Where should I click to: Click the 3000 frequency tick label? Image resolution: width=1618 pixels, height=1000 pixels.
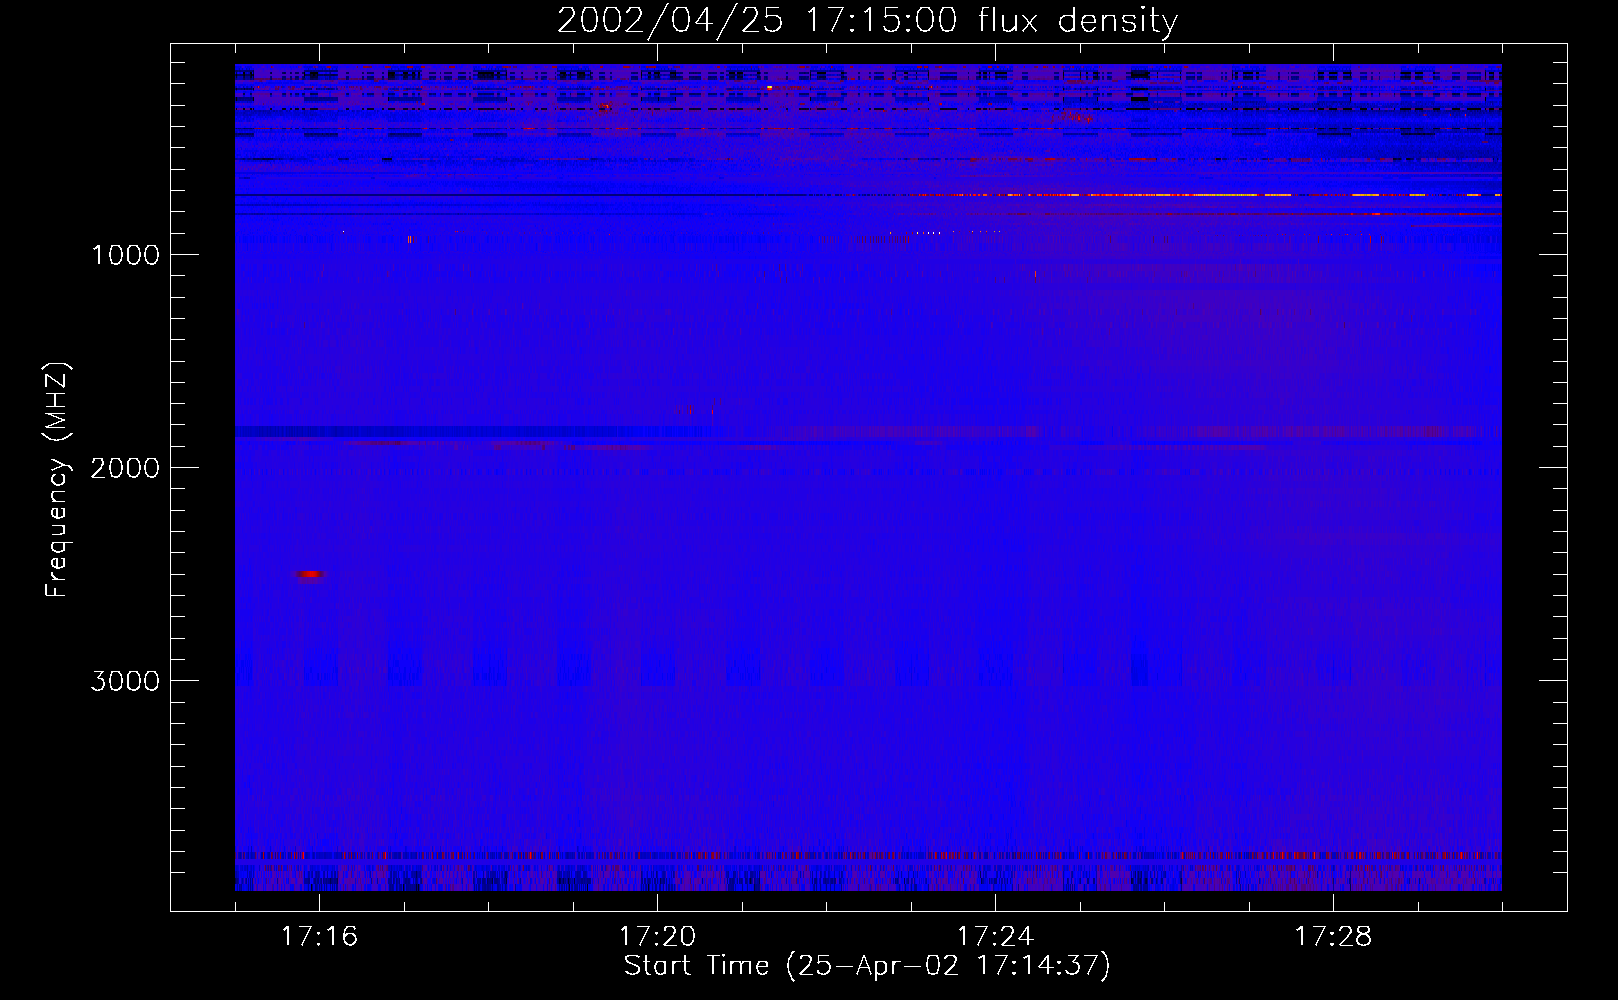tap(125, 681)
